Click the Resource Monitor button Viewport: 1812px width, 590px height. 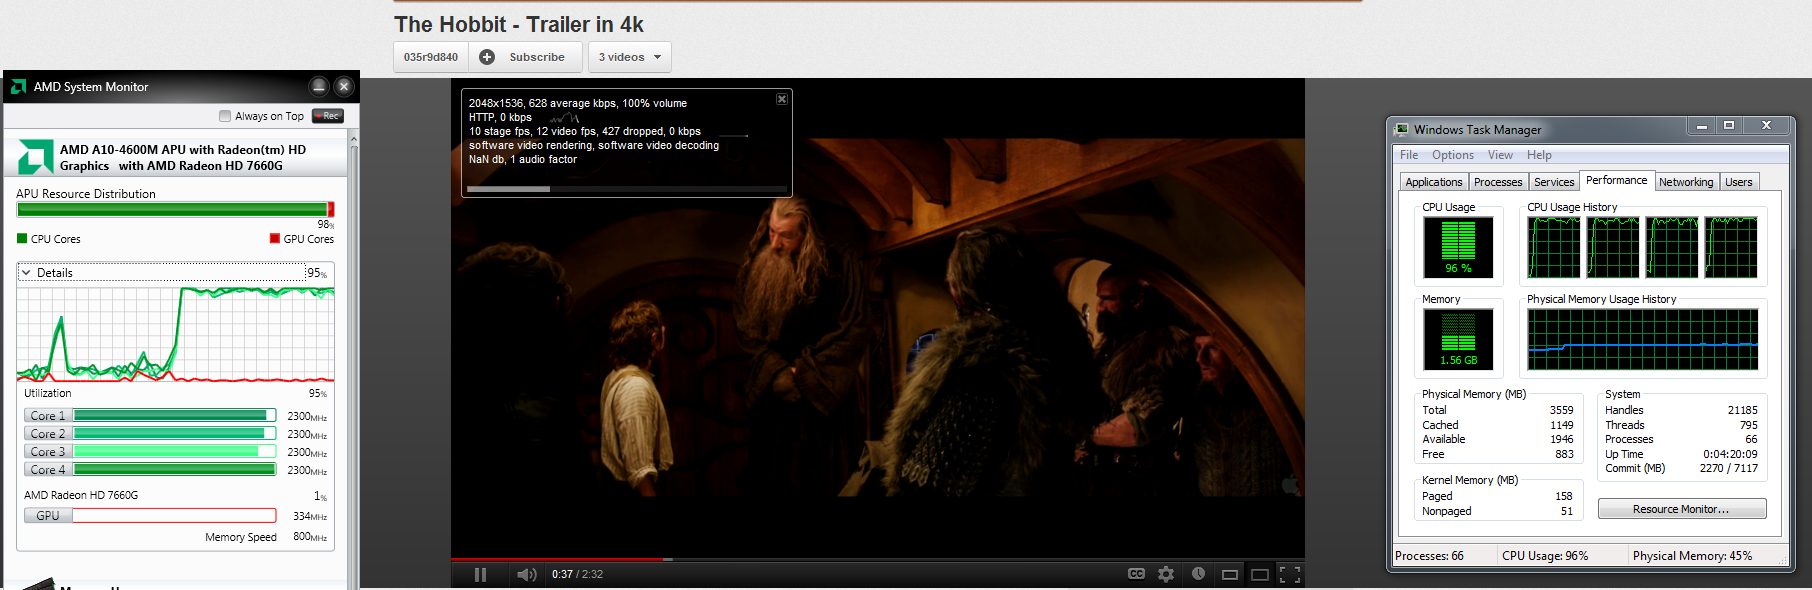(1681, 509)
